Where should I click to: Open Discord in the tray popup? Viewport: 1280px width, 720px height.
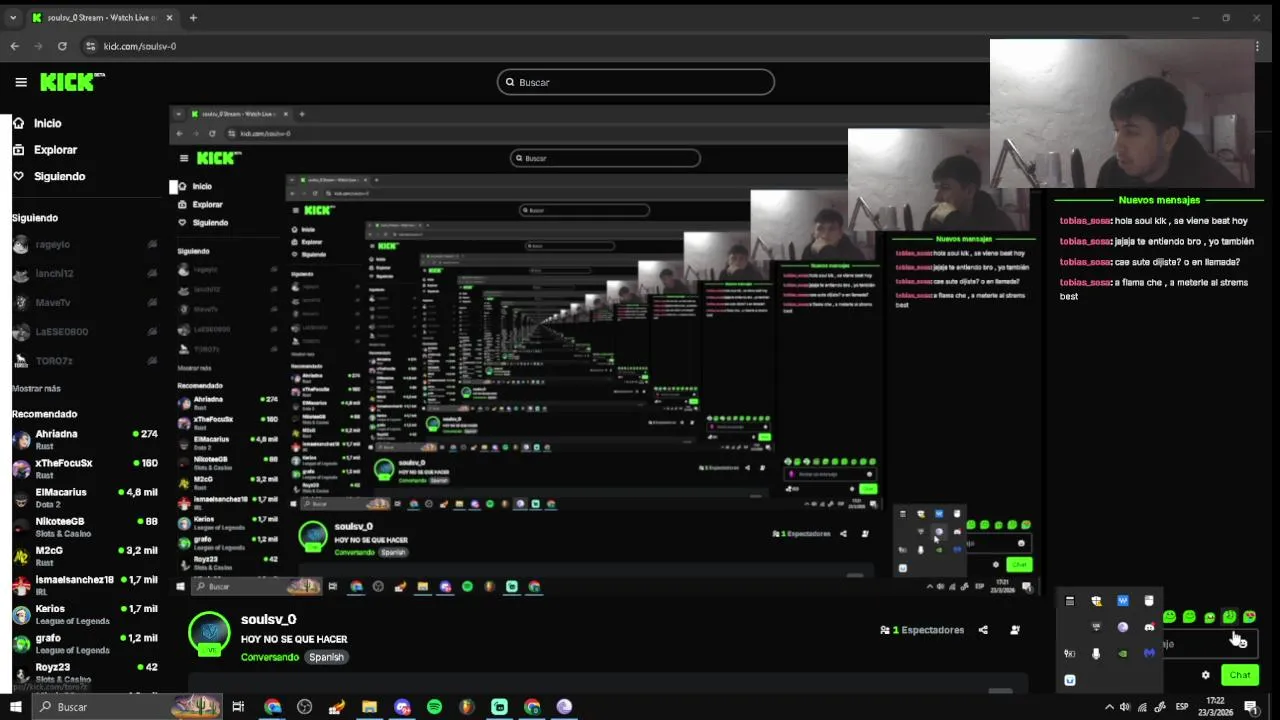click(x=1149, y=627)
